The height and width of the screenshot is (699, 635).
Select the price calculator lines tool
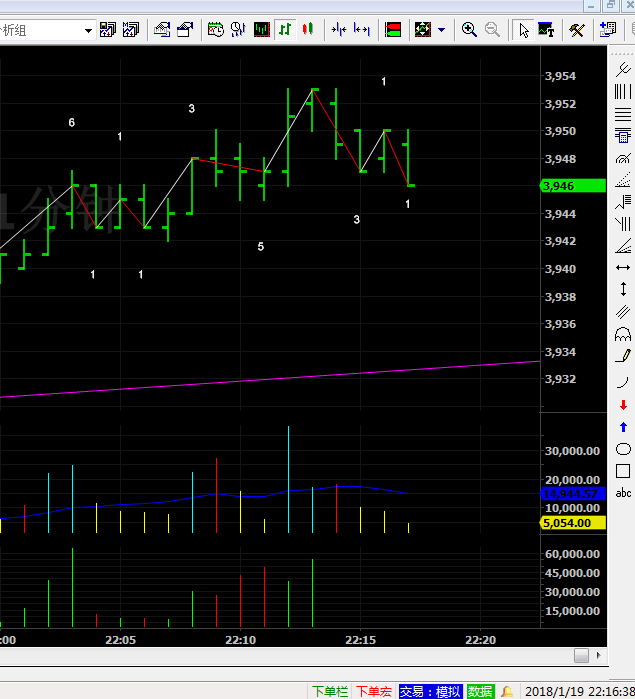pos(623,136)
